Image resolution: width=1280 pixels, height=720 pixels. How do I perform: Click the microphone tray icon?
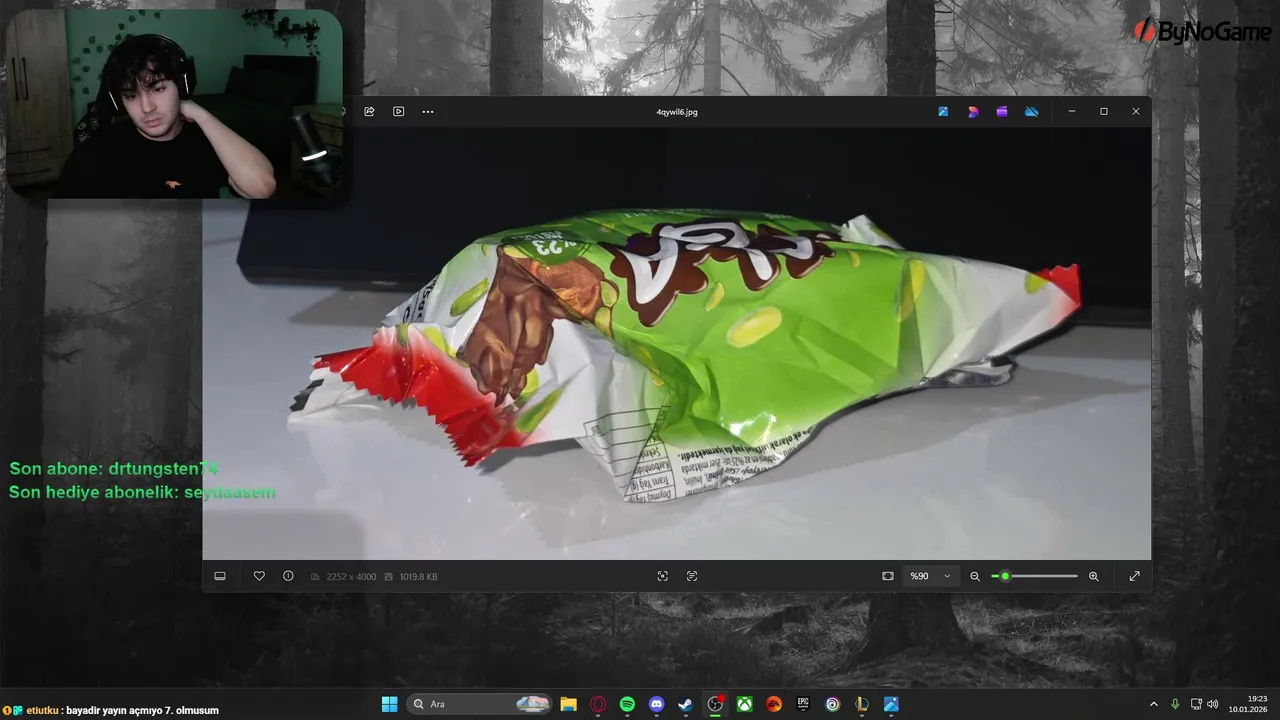click(1175, 704)
